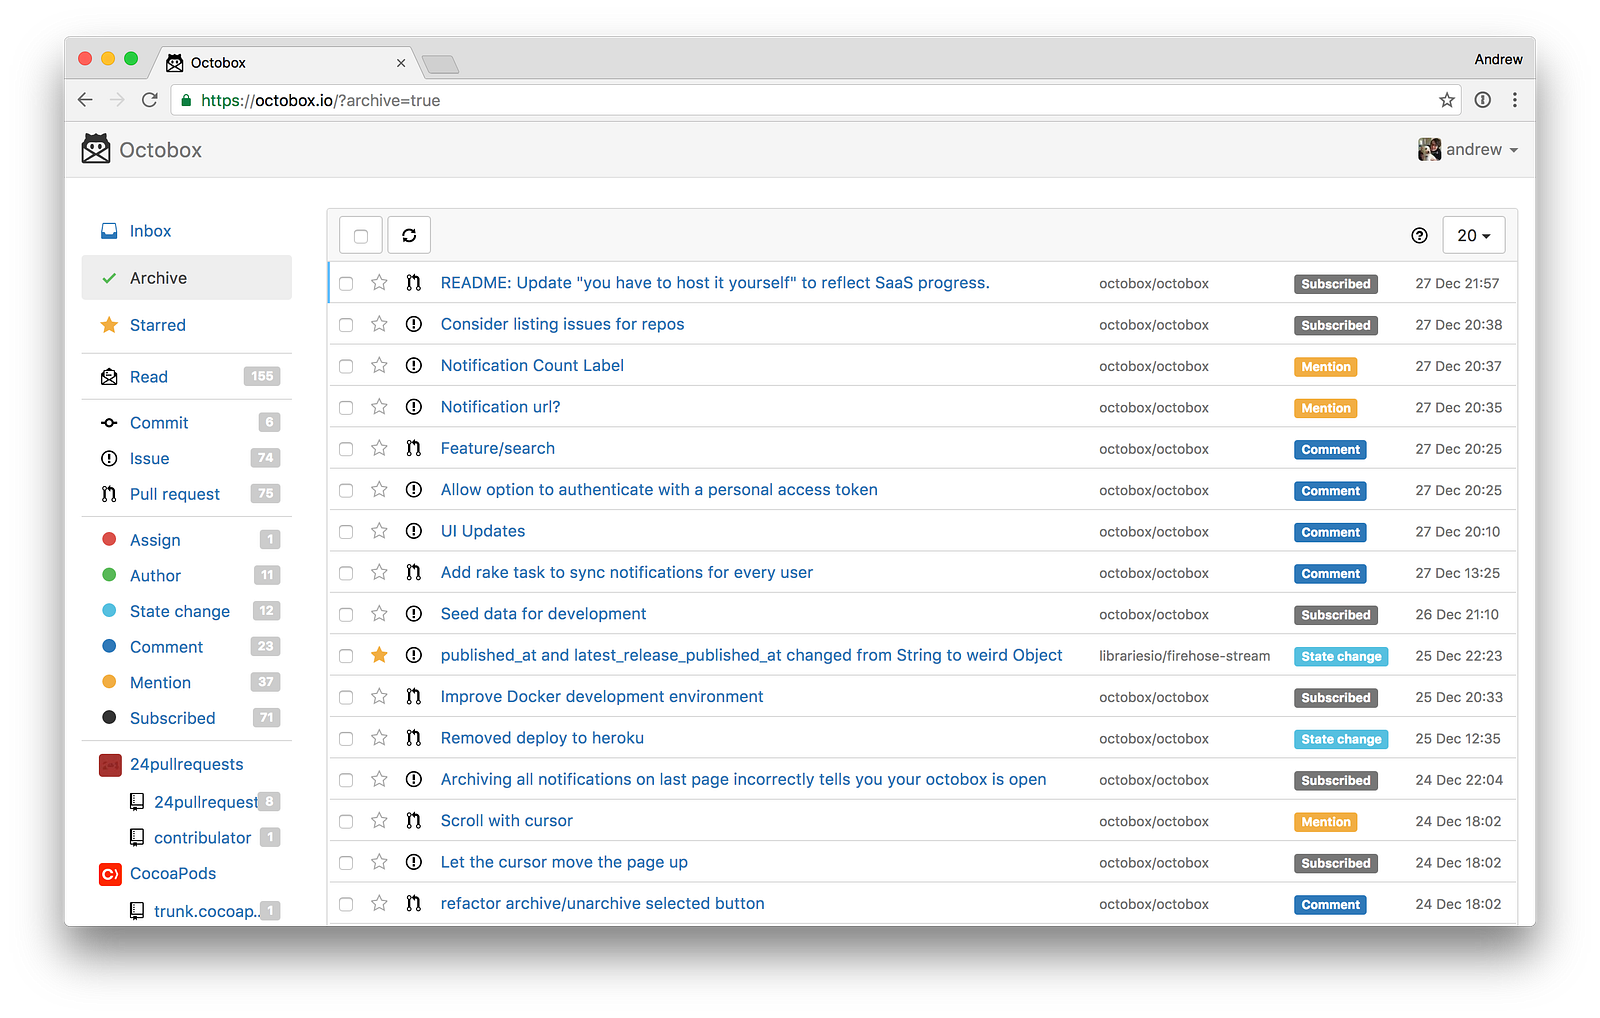Select the Archive sidebar item
Image resolution: width=1600 pixels, height=1018 pixels.
coord(186,278)
